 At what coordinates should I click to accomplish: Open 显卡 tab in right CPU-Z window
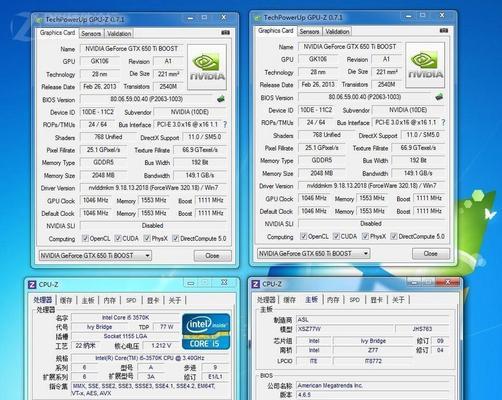(x=377, y=300)
